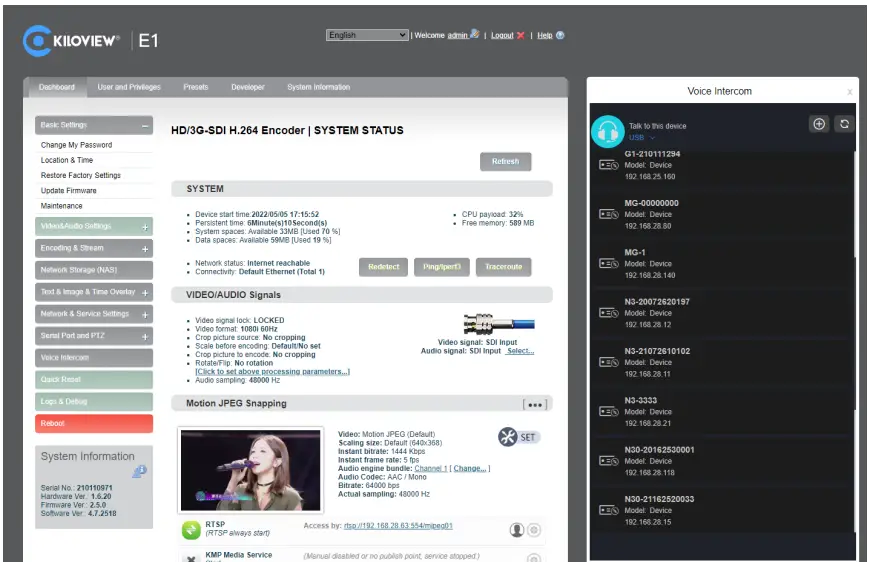The image size is (869, 562).
Task: Click the Traceroute button
Action: (x=503, y=267)
